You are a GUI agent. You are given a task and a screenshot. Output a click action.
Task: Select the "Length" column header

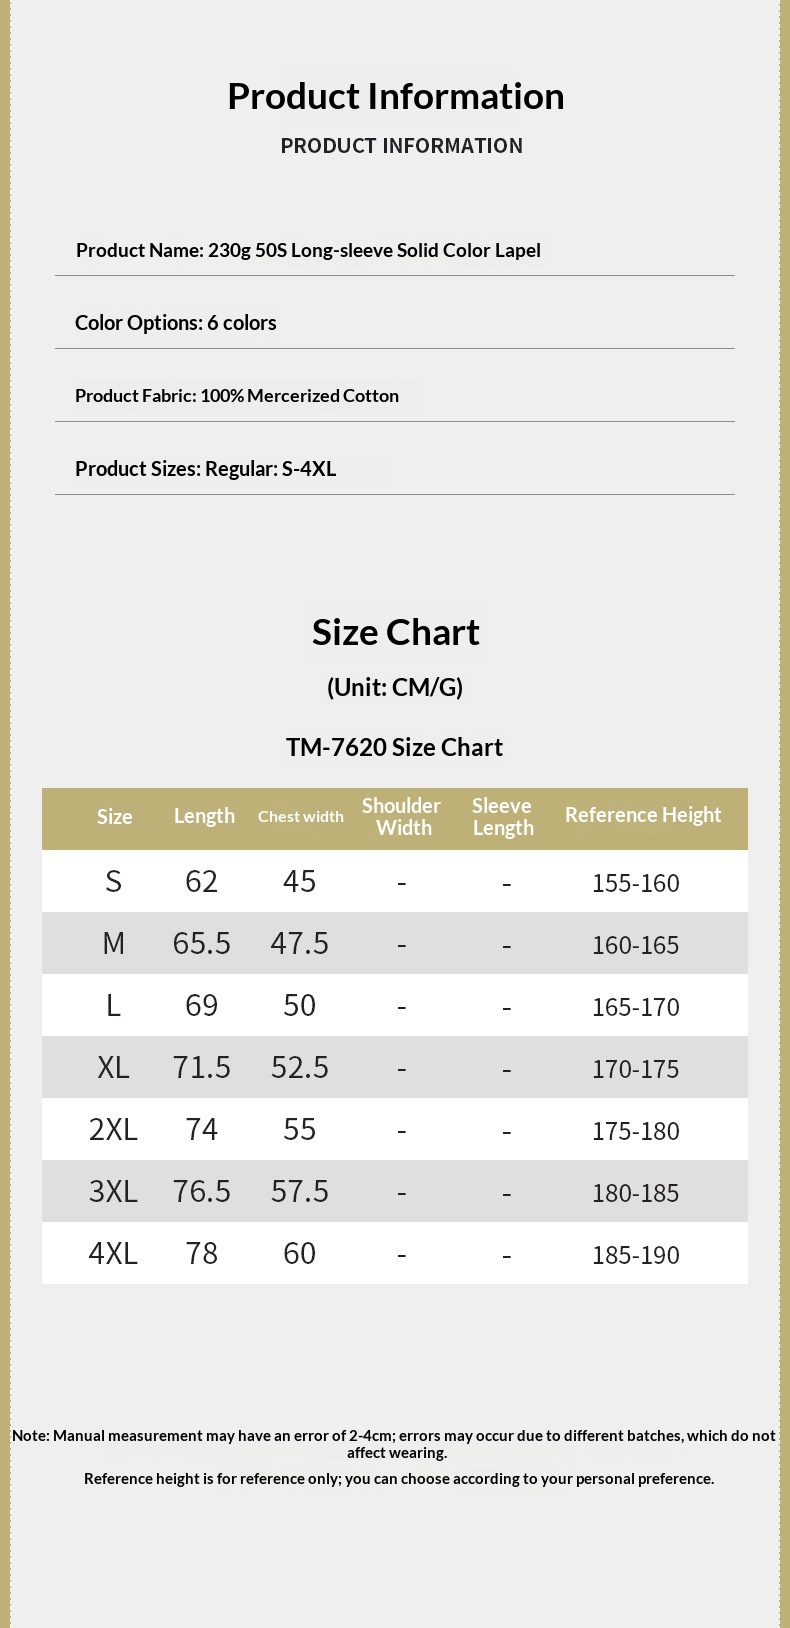point(204,816)
